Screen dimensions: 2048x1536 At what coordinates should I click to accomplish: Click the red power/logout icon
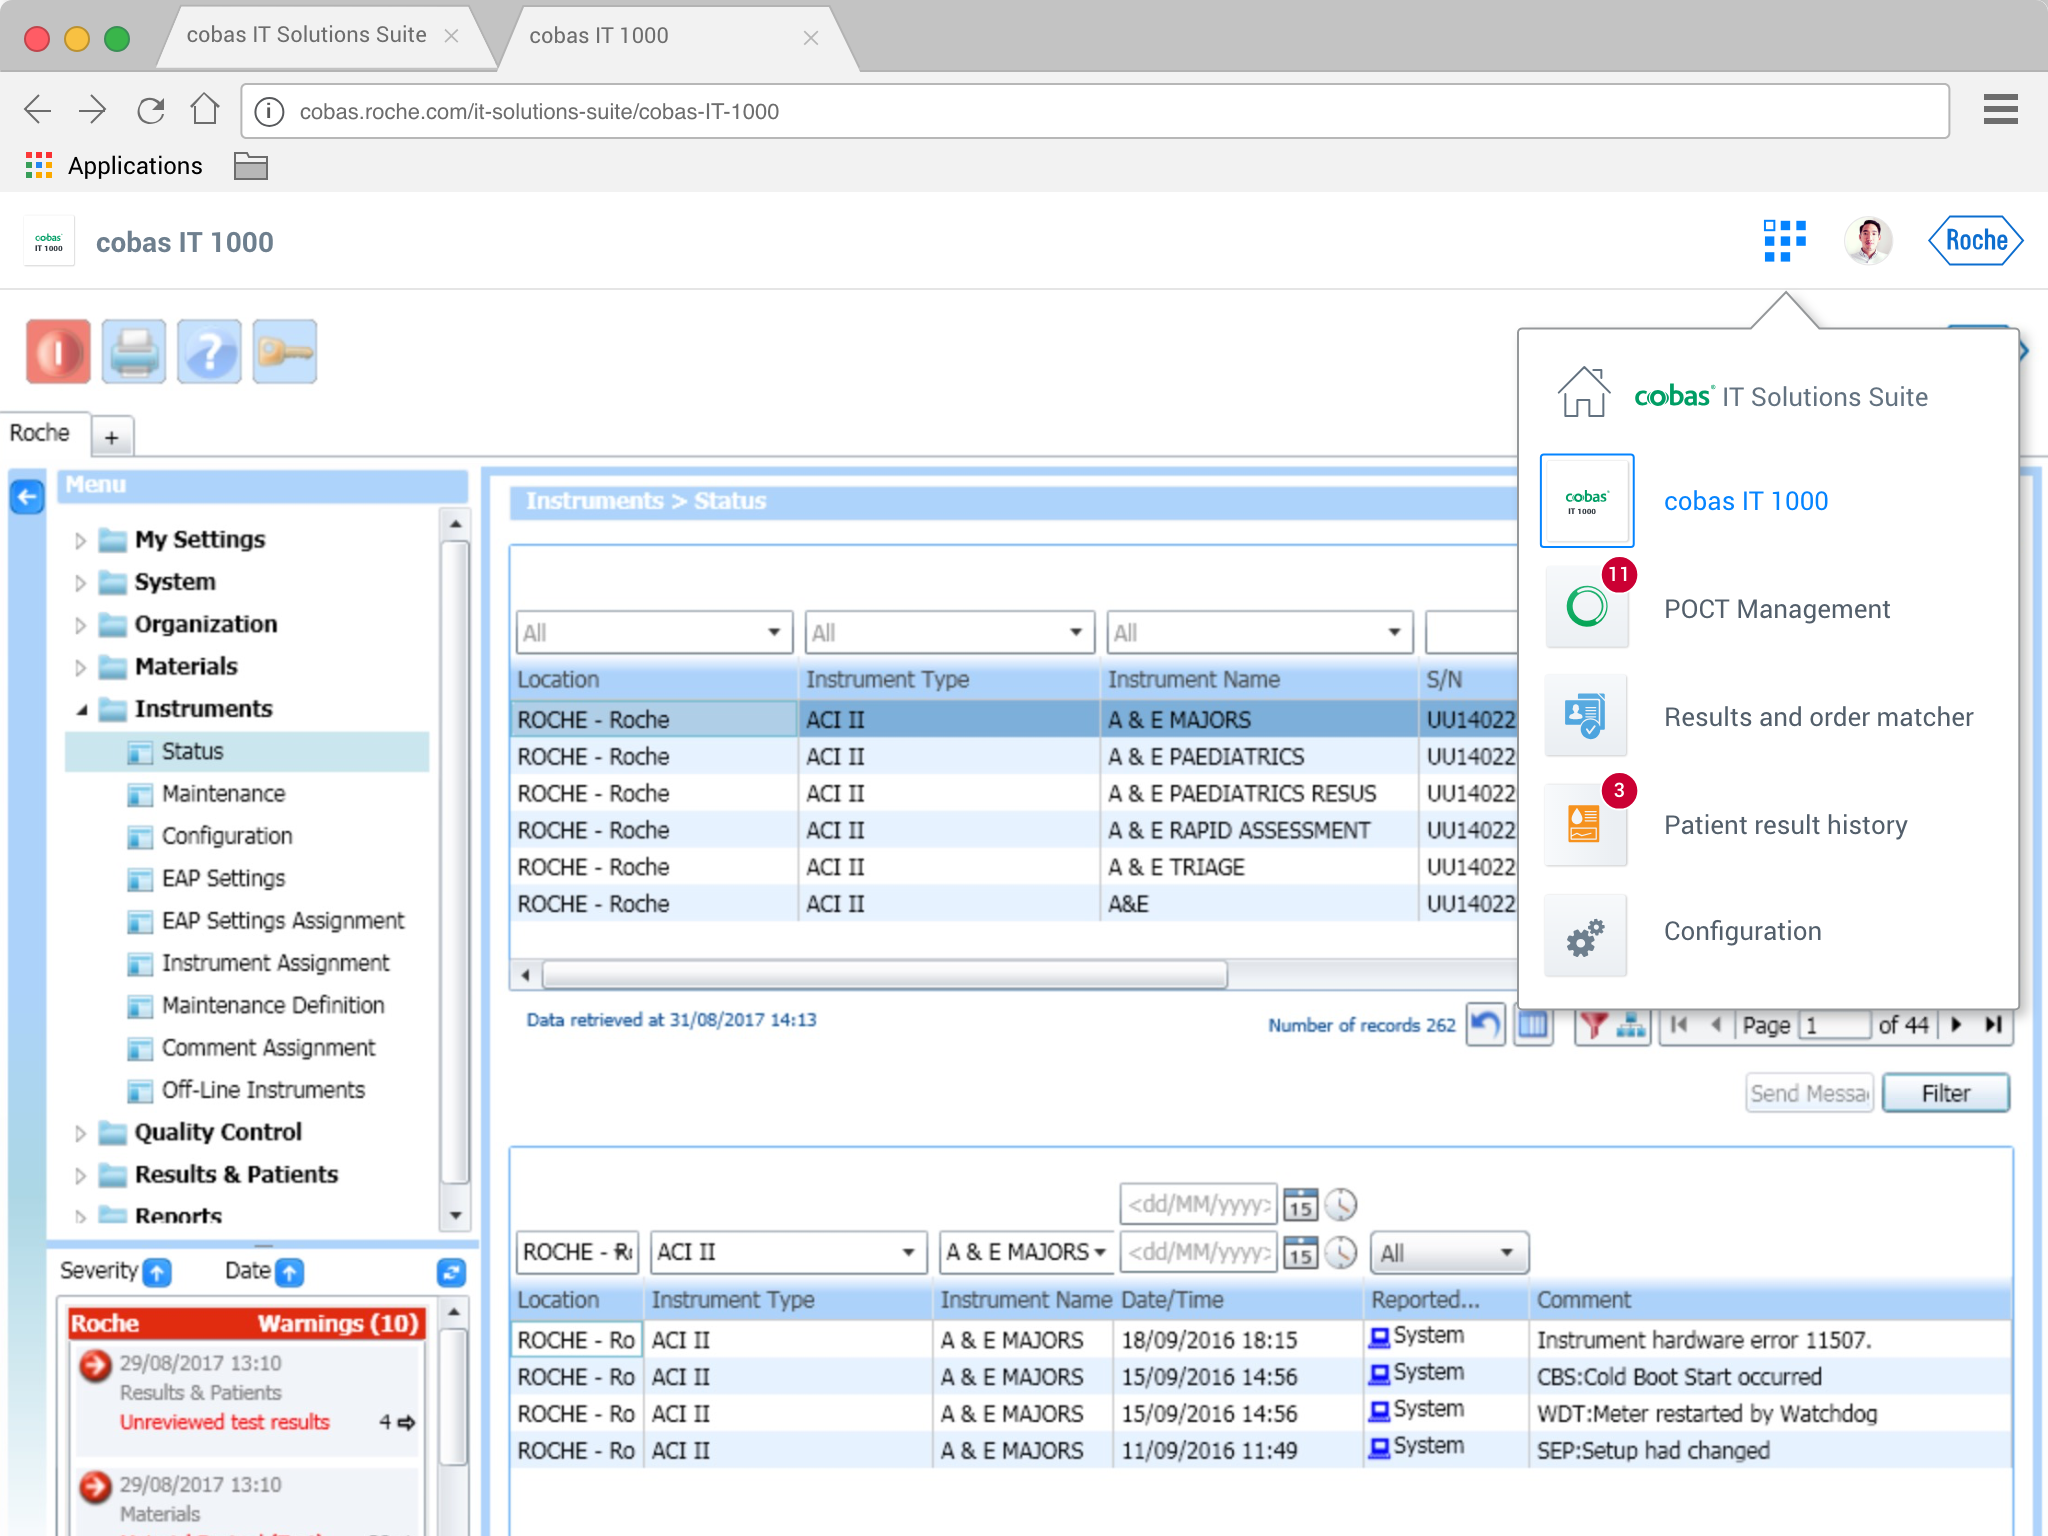(x=58, y=352)
